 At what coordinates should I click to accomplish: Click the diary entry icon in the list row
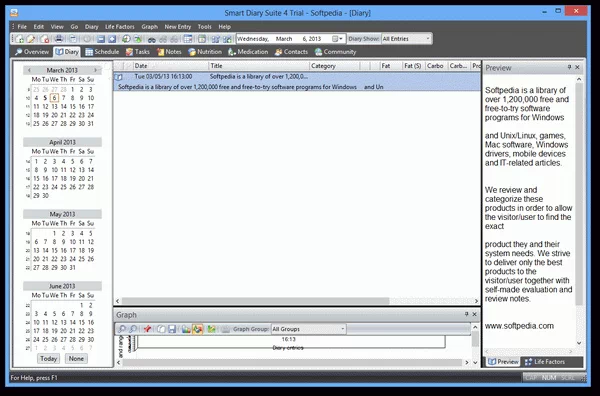[x=119, y=77]
